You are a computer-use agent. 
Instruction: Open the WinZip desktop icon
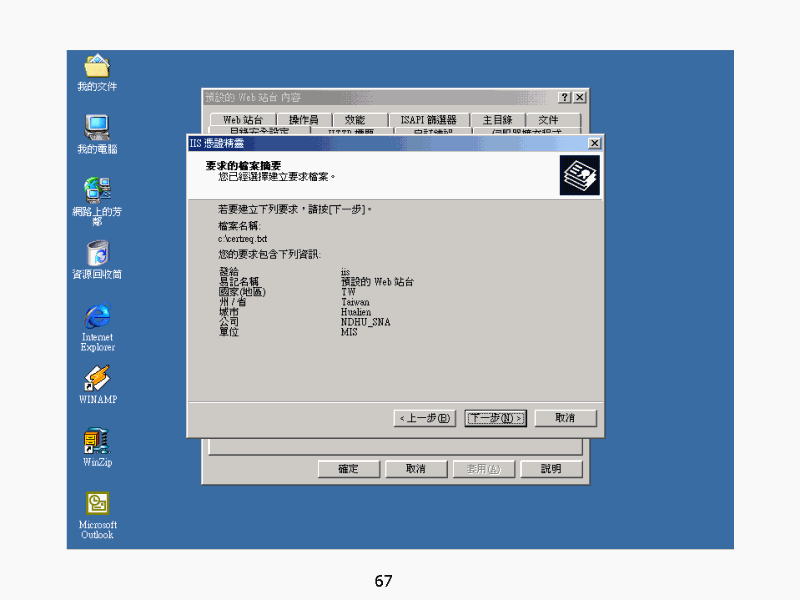97,441
